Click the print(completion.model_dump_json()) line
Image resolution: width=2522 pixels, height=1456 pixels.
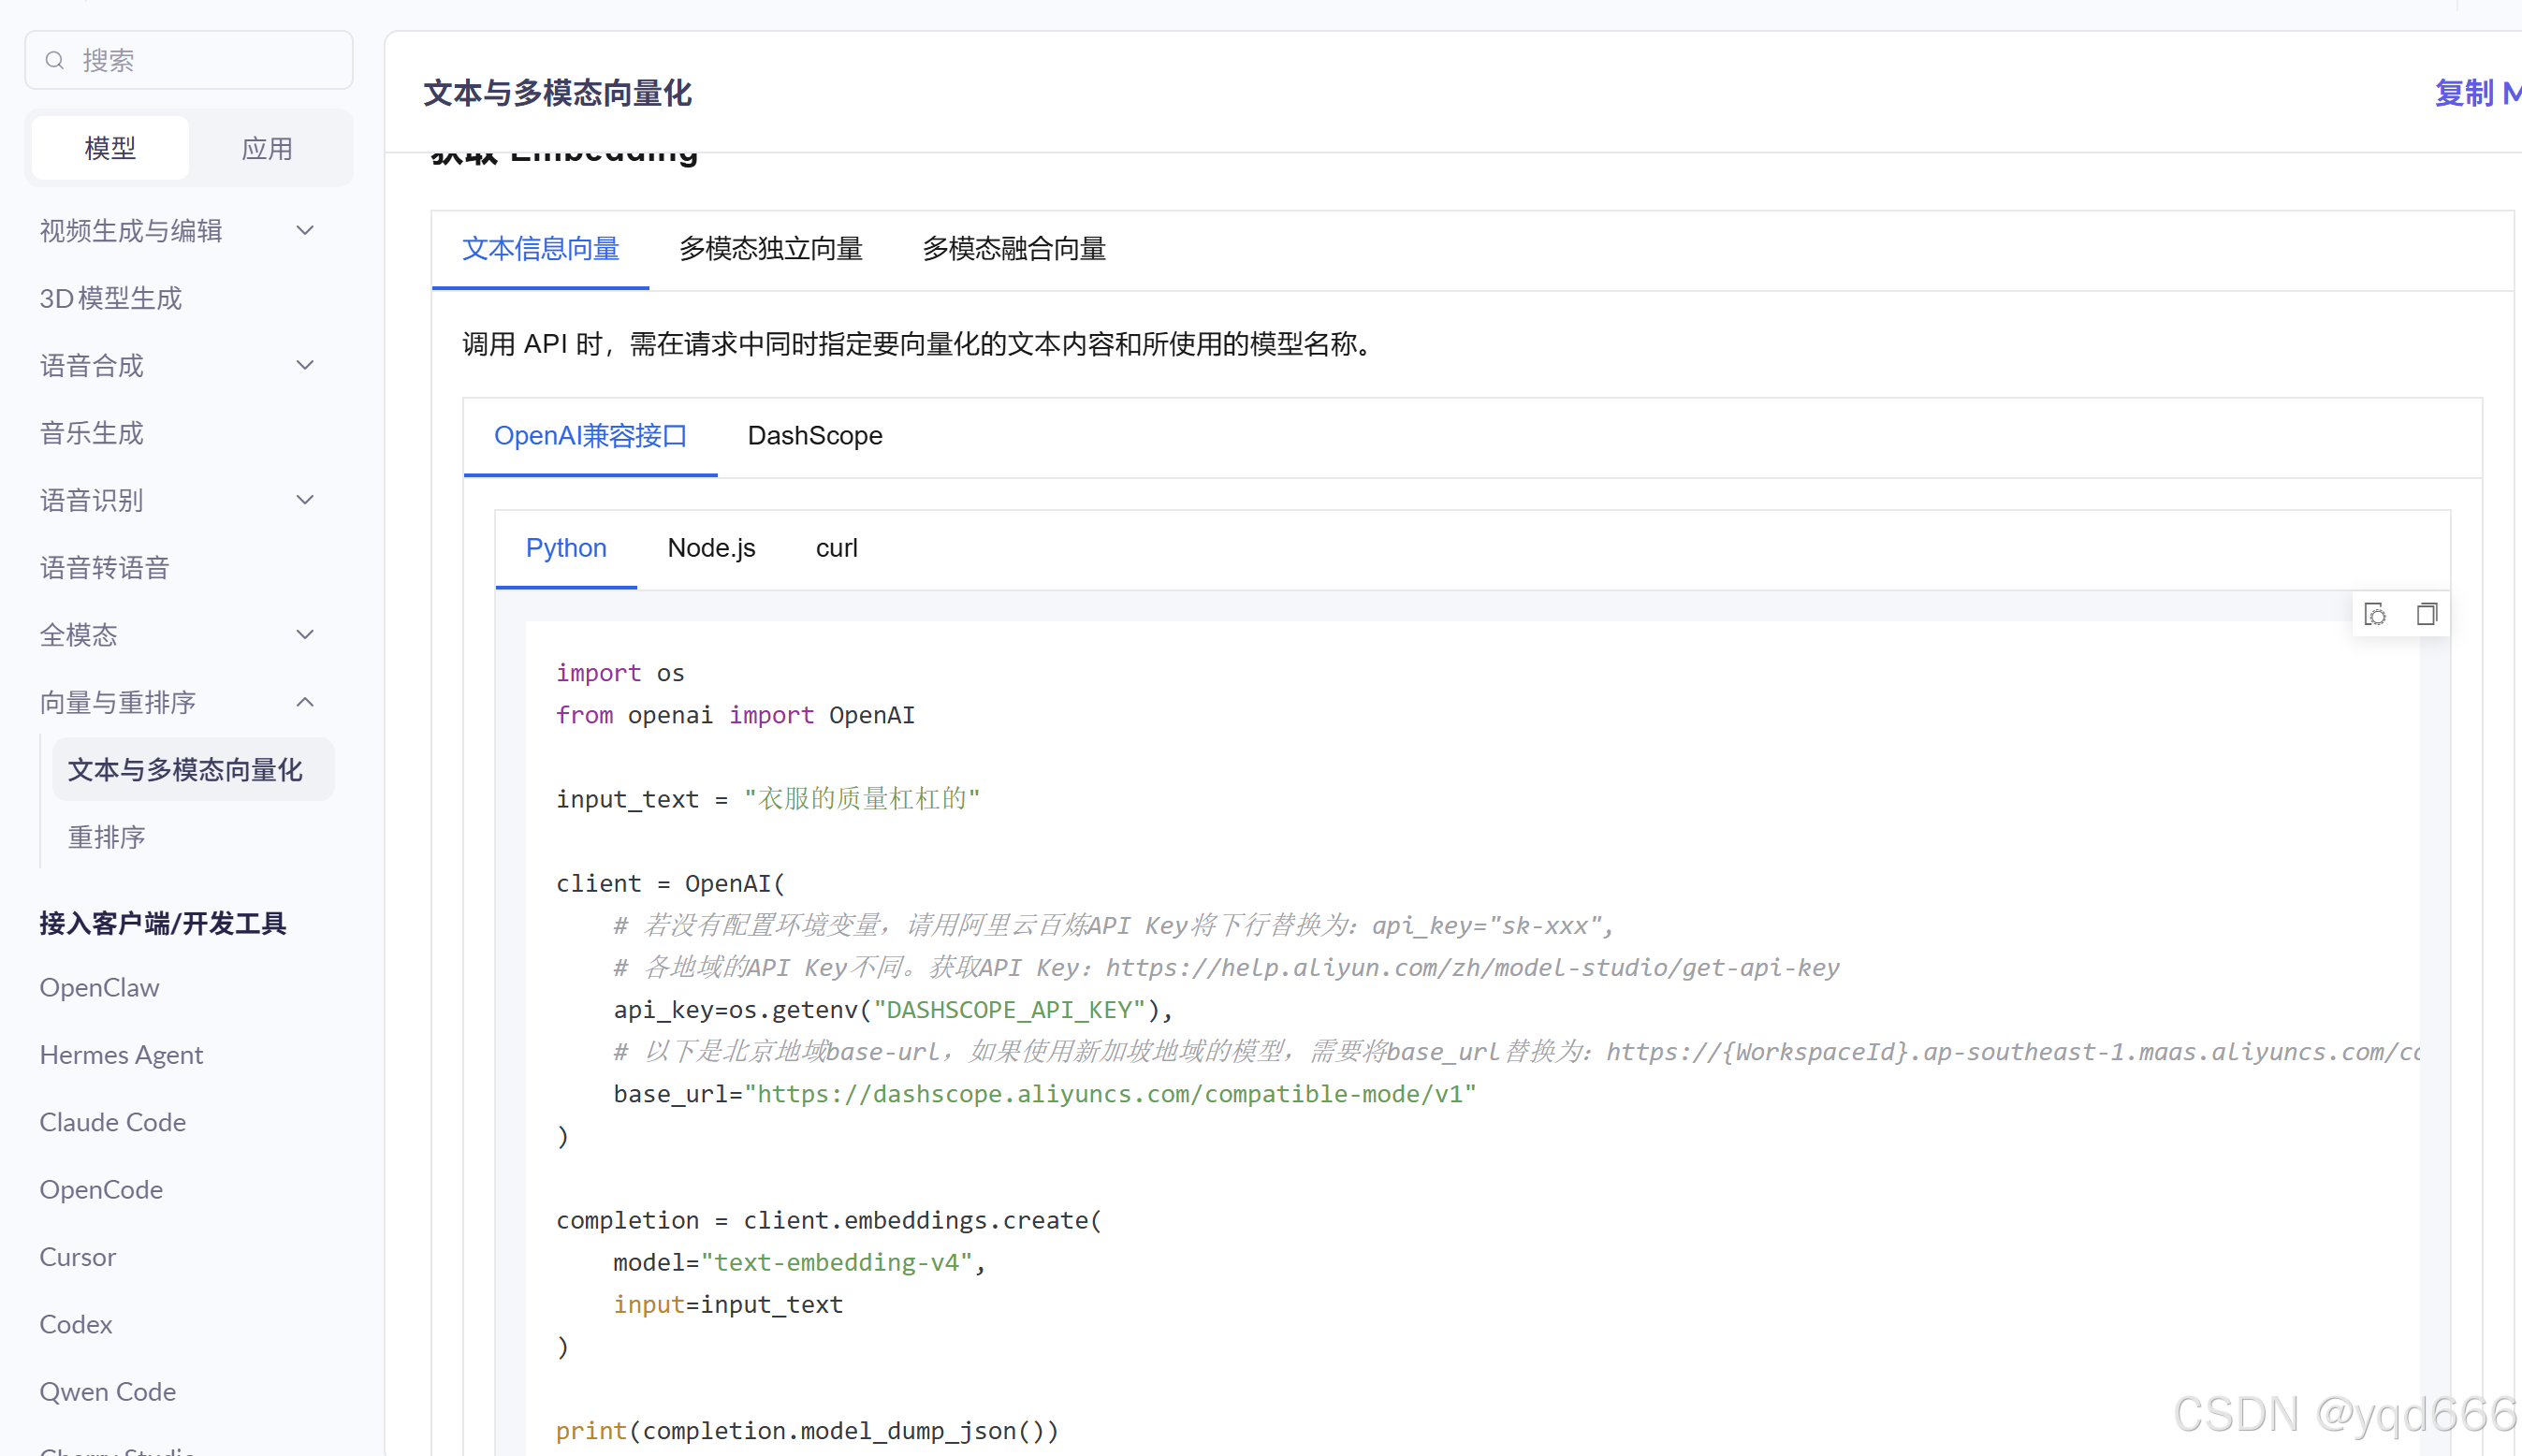(x=807, y=1430)
